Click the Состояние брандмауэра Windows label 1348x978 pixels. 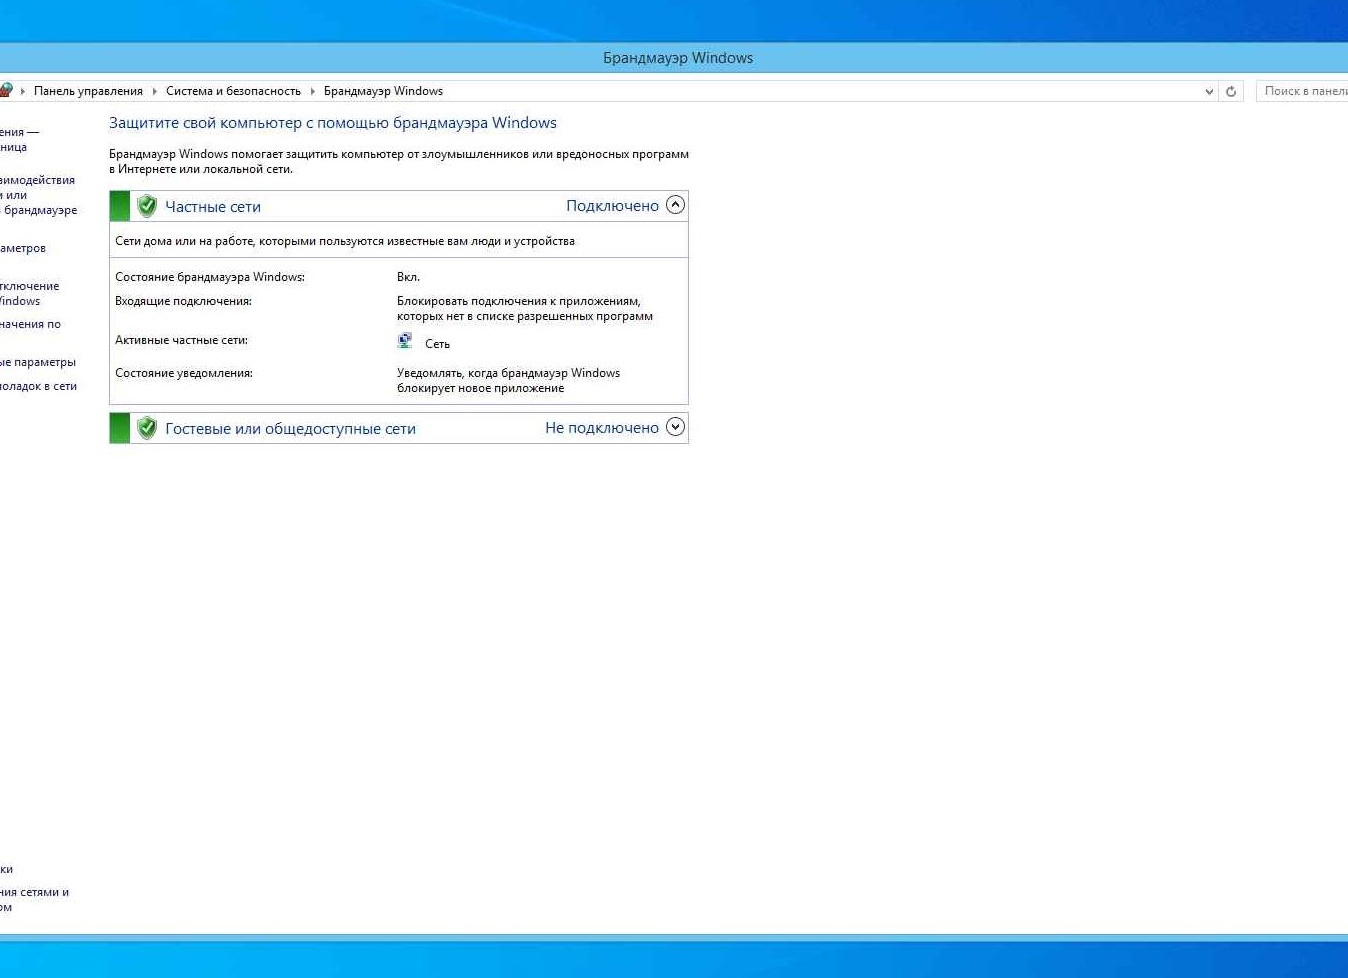point(210,277)
